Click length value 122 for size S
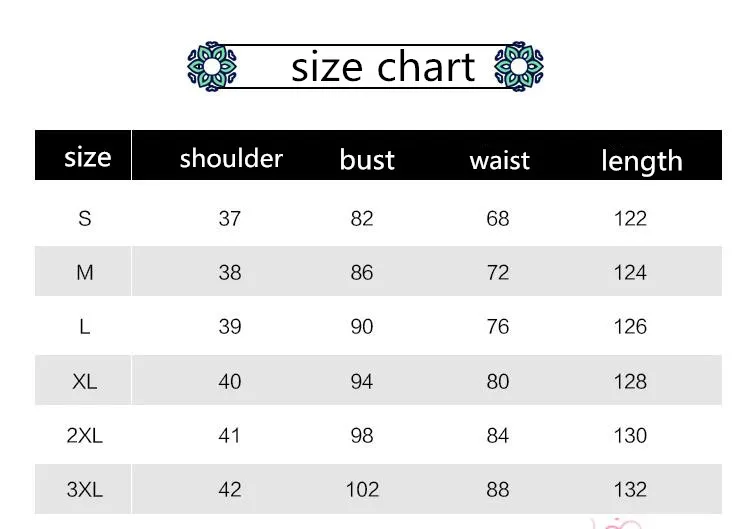The height and width of the screenshot is (529, 749). [x=631, y=218]
